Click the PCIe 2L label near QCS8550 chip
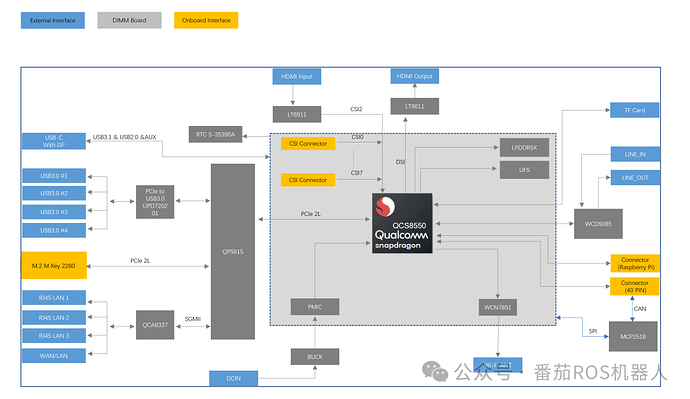The height and width of the screenshot is (399, 690). click(x=311, y=214)
